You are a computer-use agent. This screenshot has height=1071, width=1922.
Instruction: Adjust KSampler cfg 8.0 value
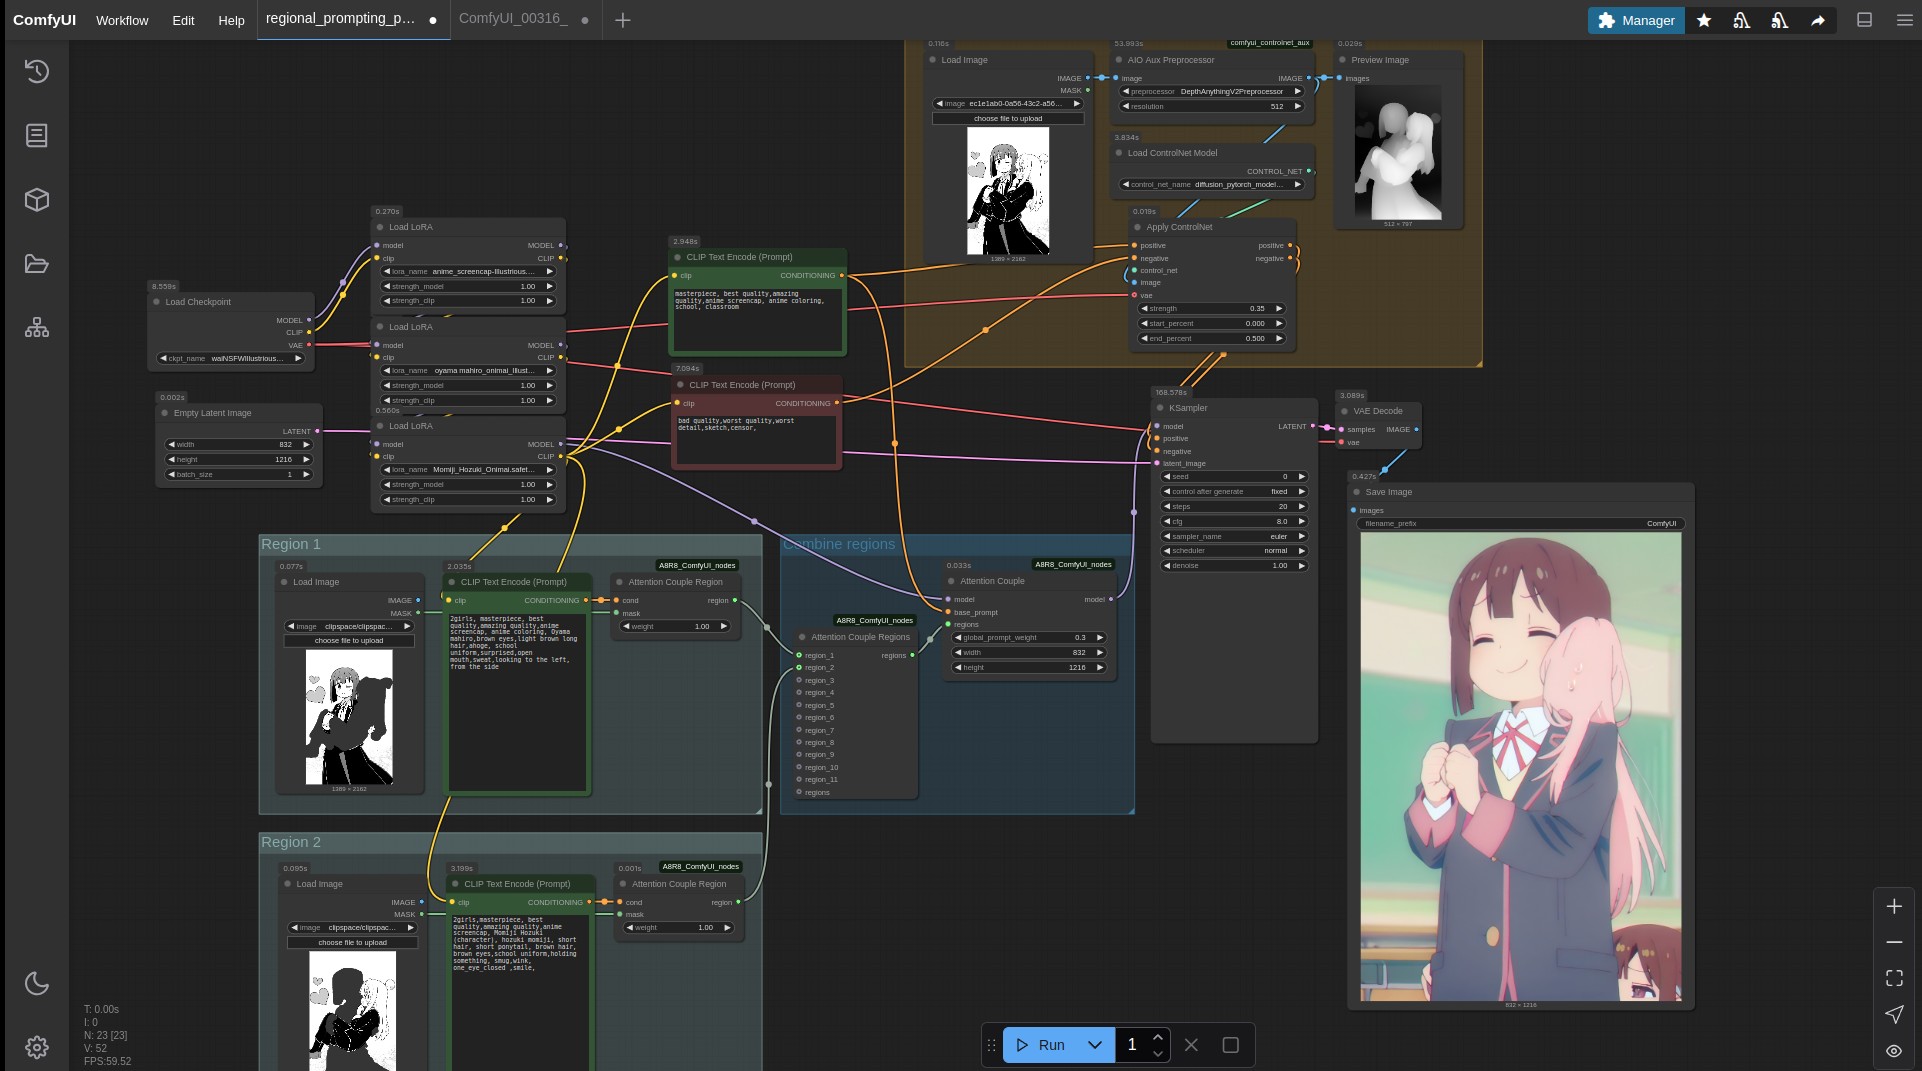click(1234, 522)
